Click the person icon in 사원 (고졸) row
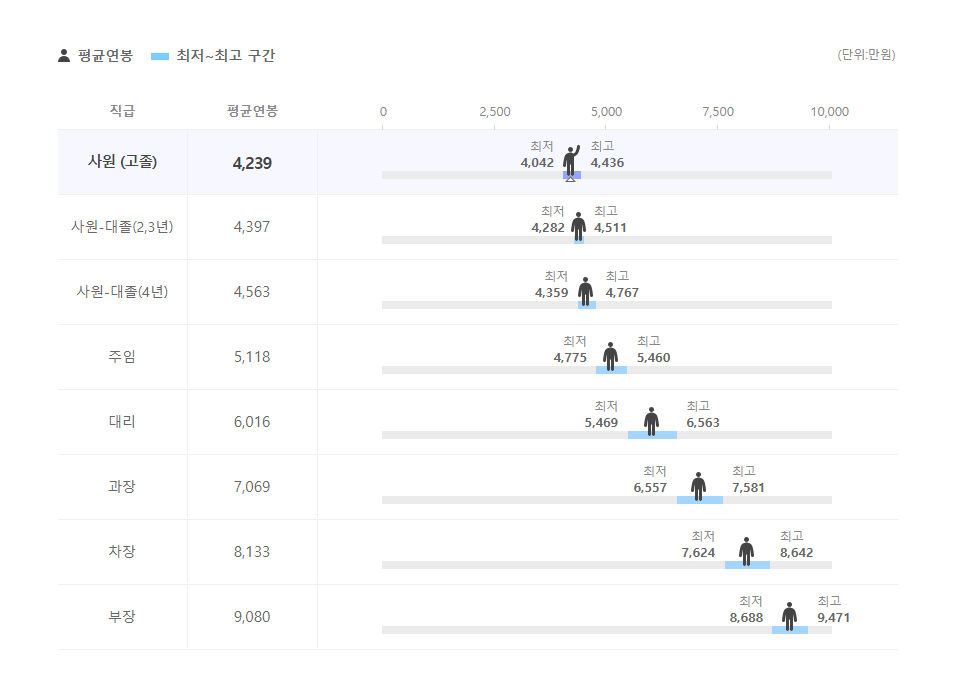954x699 pixels. (571, 160)
